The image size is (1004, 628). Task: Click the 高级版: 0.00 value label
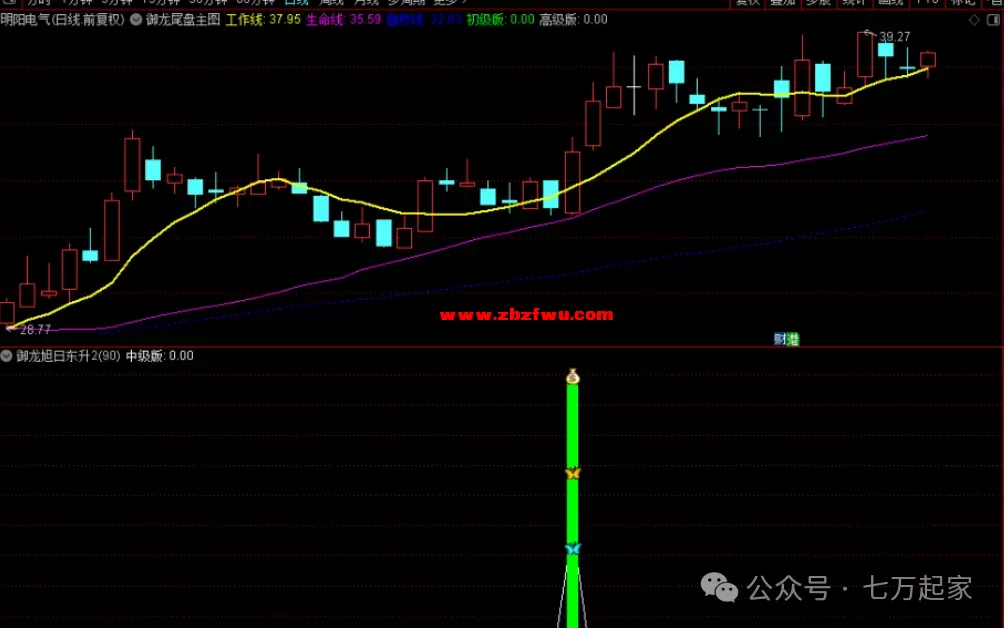pos(573,20)
